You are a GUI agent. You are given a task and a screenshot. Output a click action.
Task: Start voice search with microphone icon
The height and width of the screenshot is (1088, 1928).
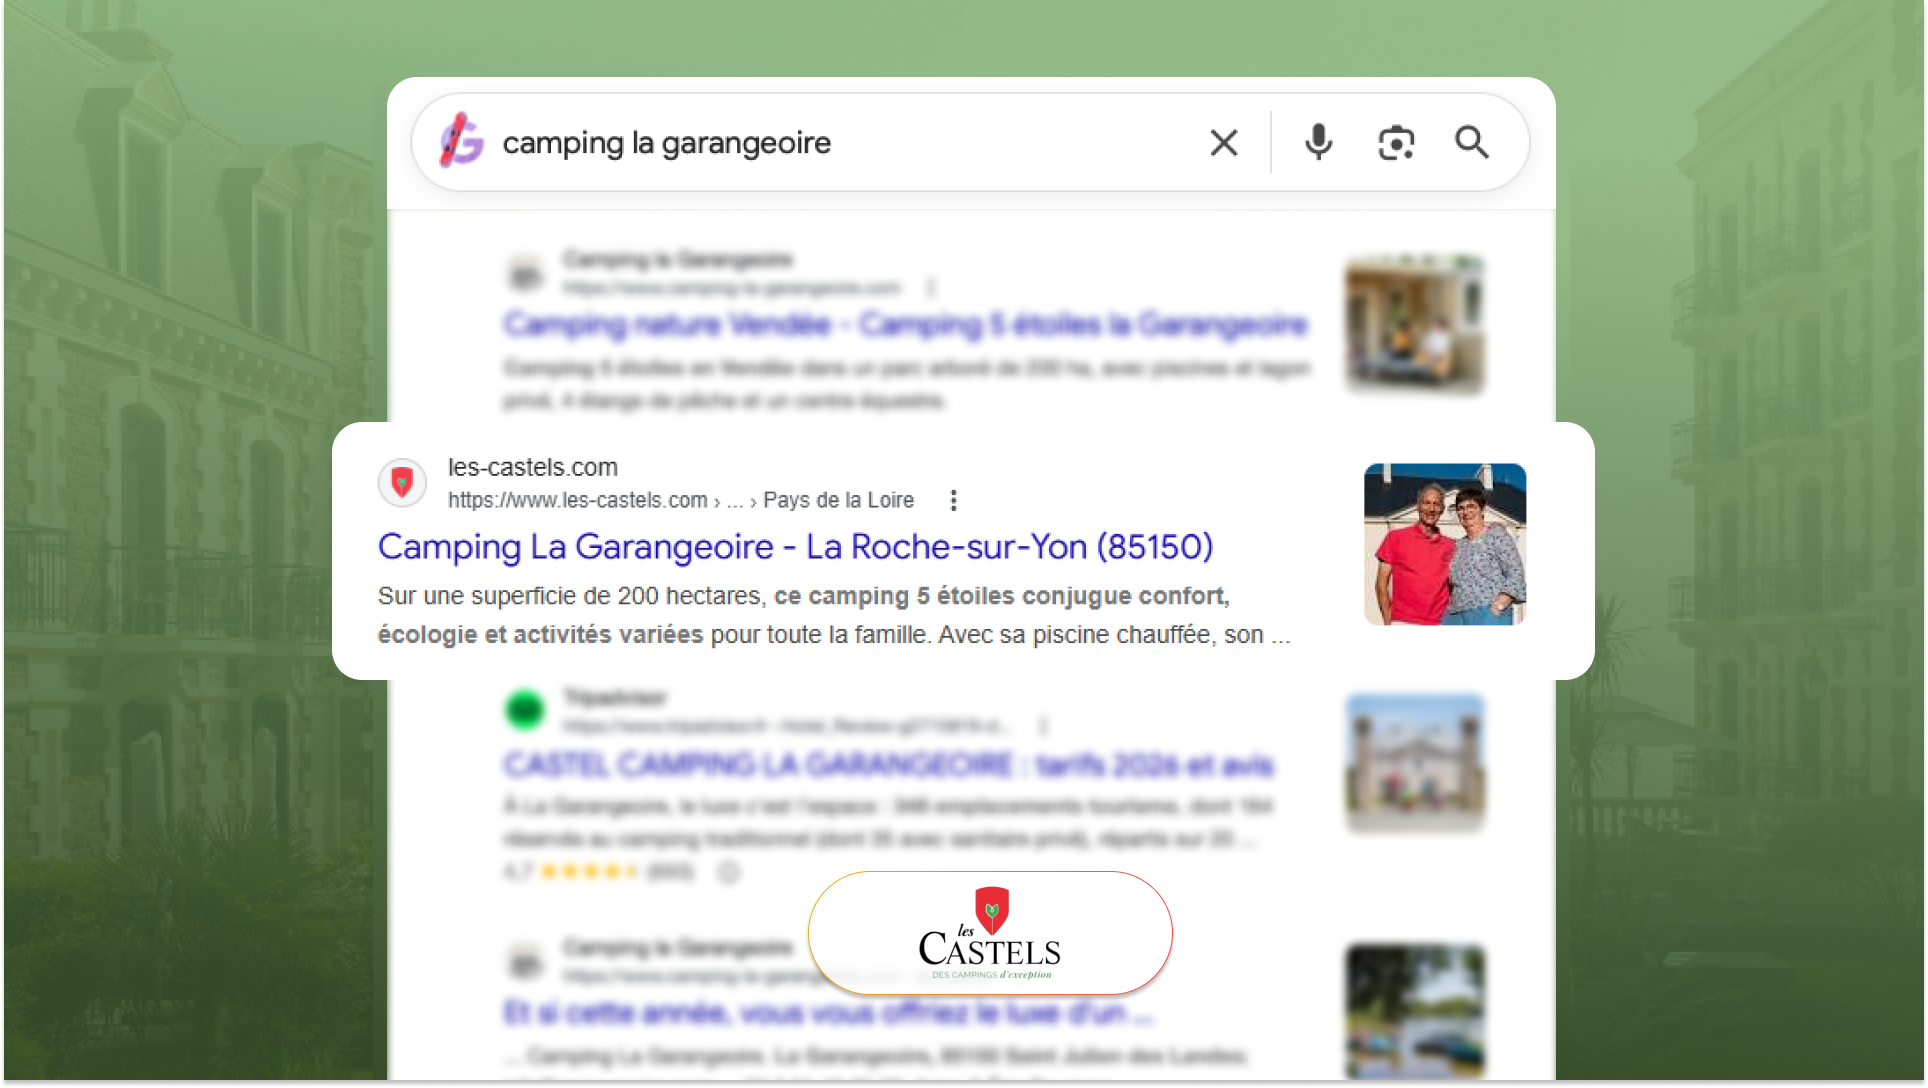1318,143
